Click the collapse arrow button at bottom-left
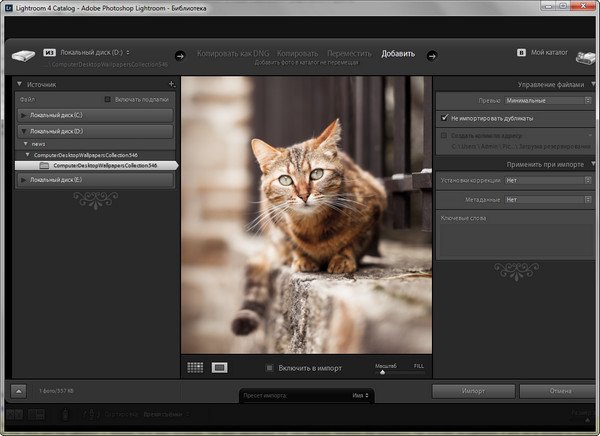Image resolution: width=600 pixels, height=436 pixels. [x=19, y=390]
